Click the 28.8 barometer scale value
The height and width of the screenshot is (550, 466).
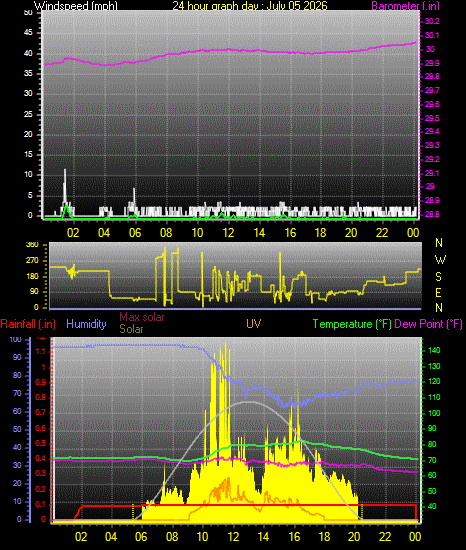[432, 215]
